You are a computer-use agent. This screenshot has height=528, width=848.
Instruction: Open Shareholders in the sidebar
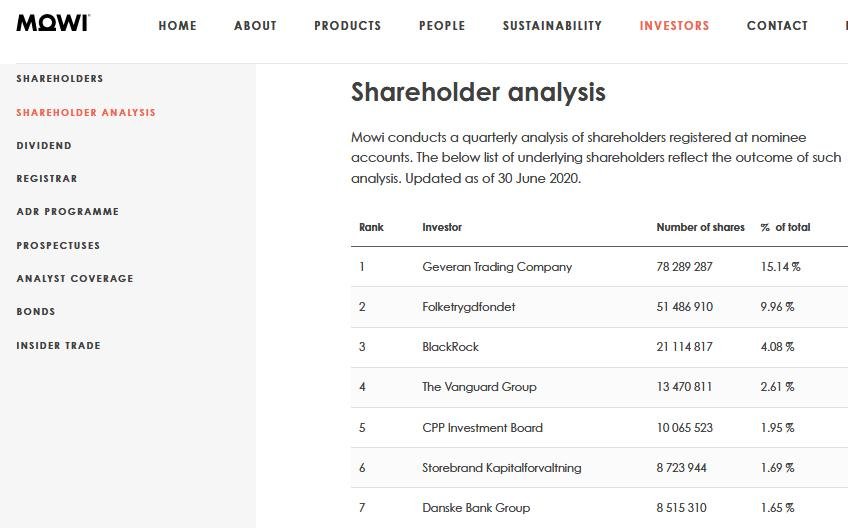[x=60, y=79]
